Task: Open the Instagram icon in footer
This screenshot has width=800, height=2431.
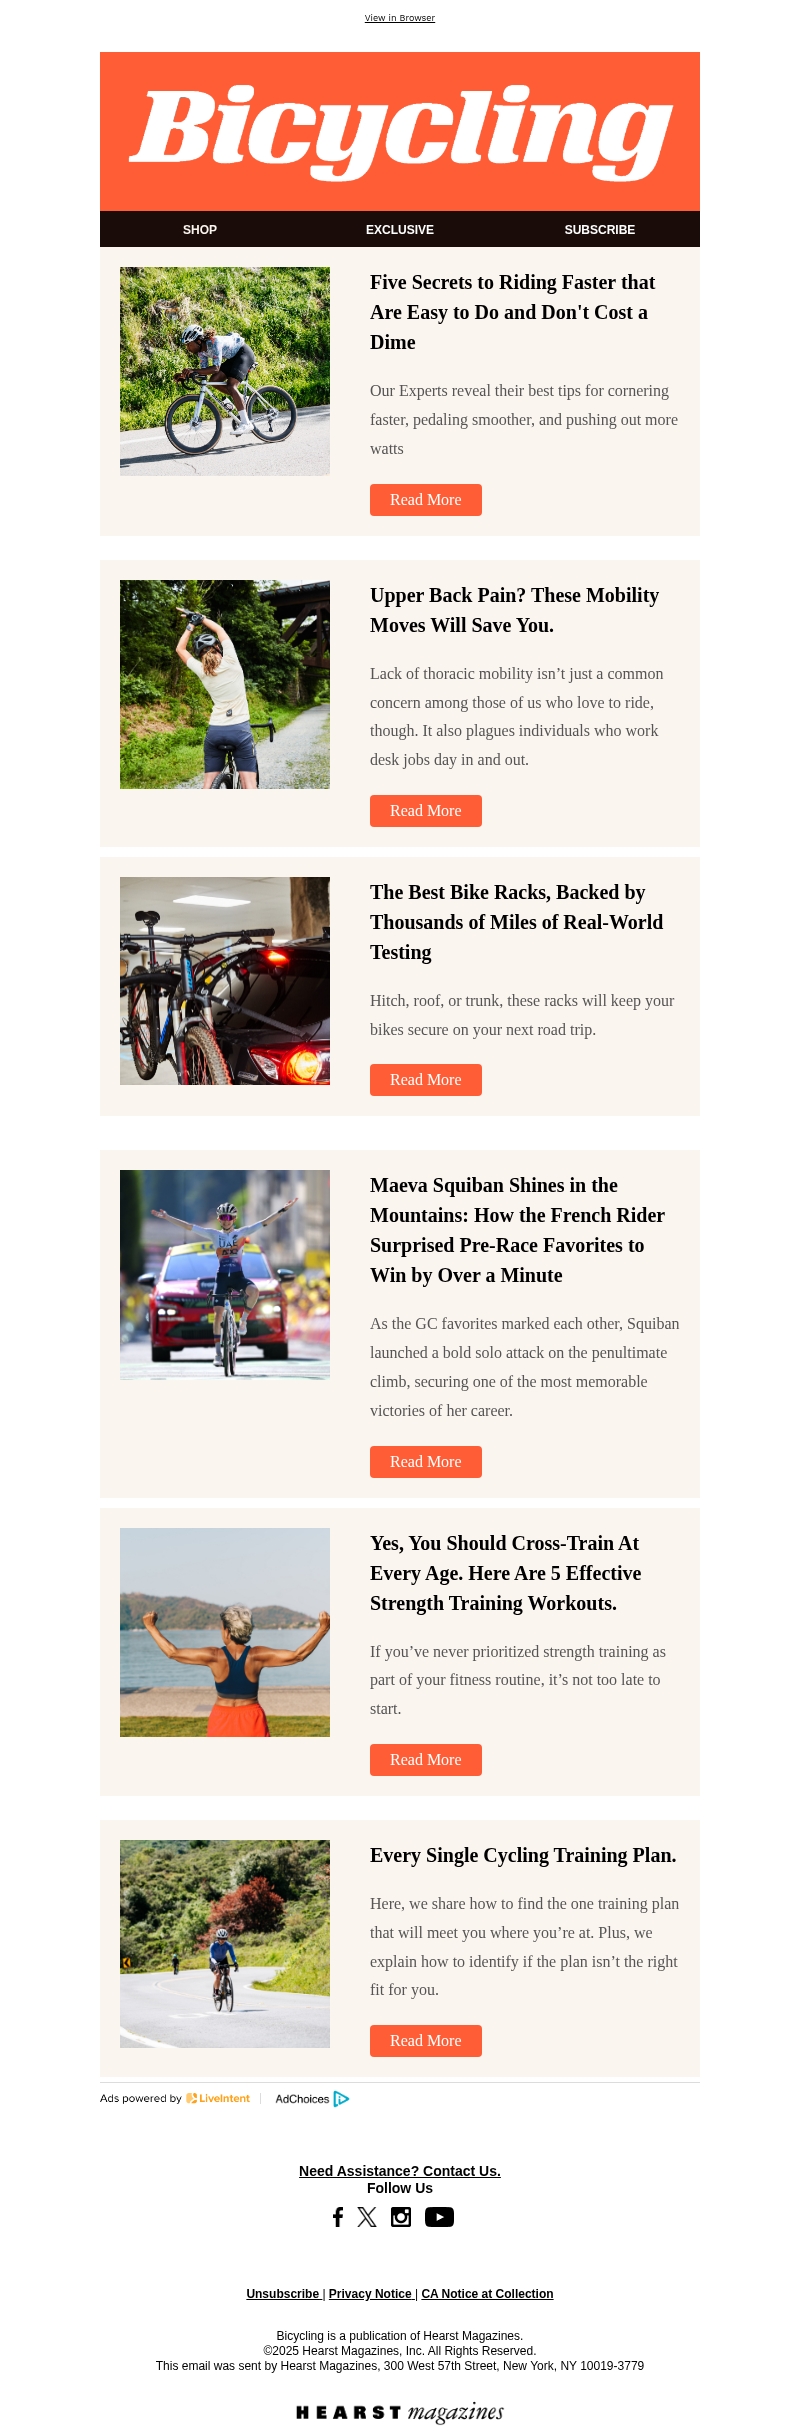Action: (401, 2217)
